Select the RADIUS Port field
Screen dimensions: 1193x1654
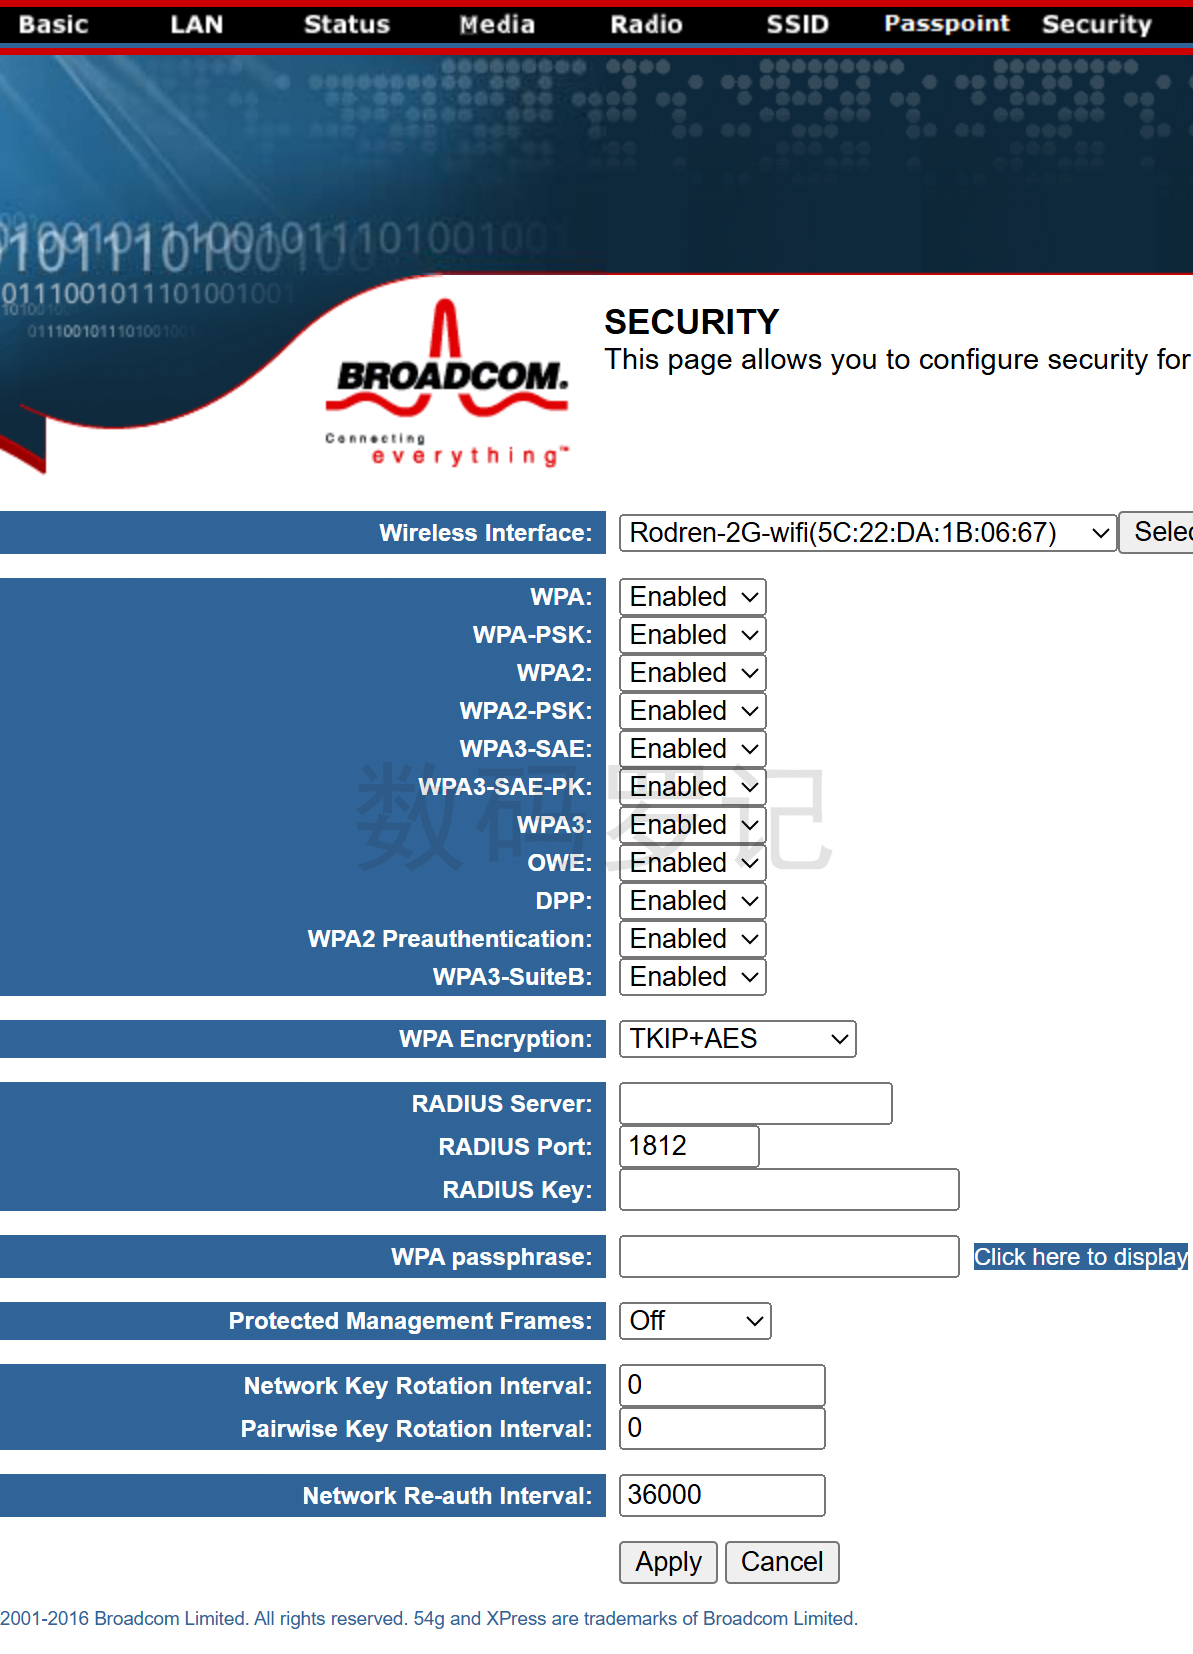[688, 1146]
